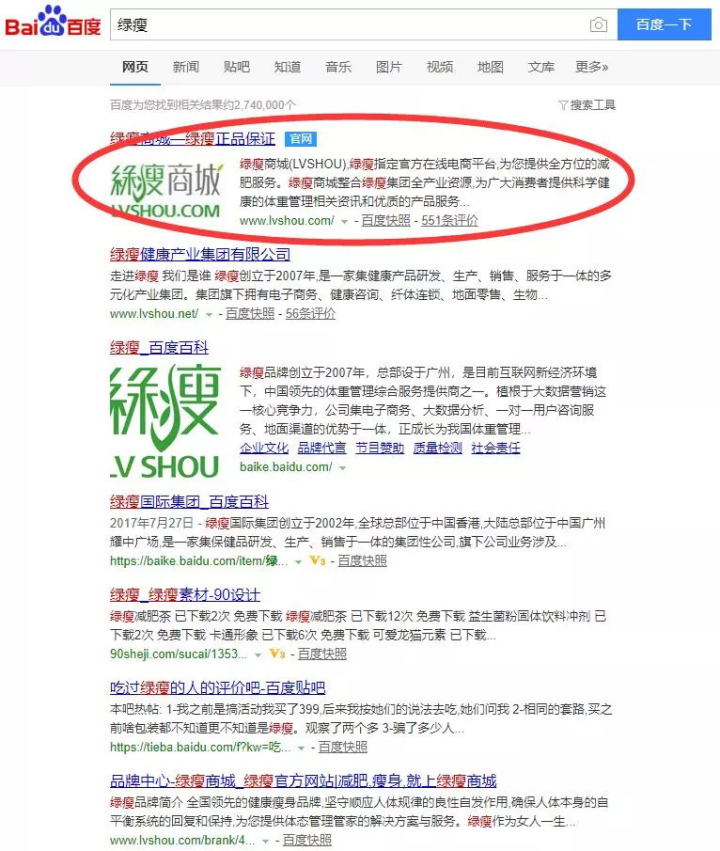The width and height of the screenshot is (720, 851).
Task: Expand dropdown arrow next to baike.baidu.com/
Action: pyautogui.click(x=342, y=467)
